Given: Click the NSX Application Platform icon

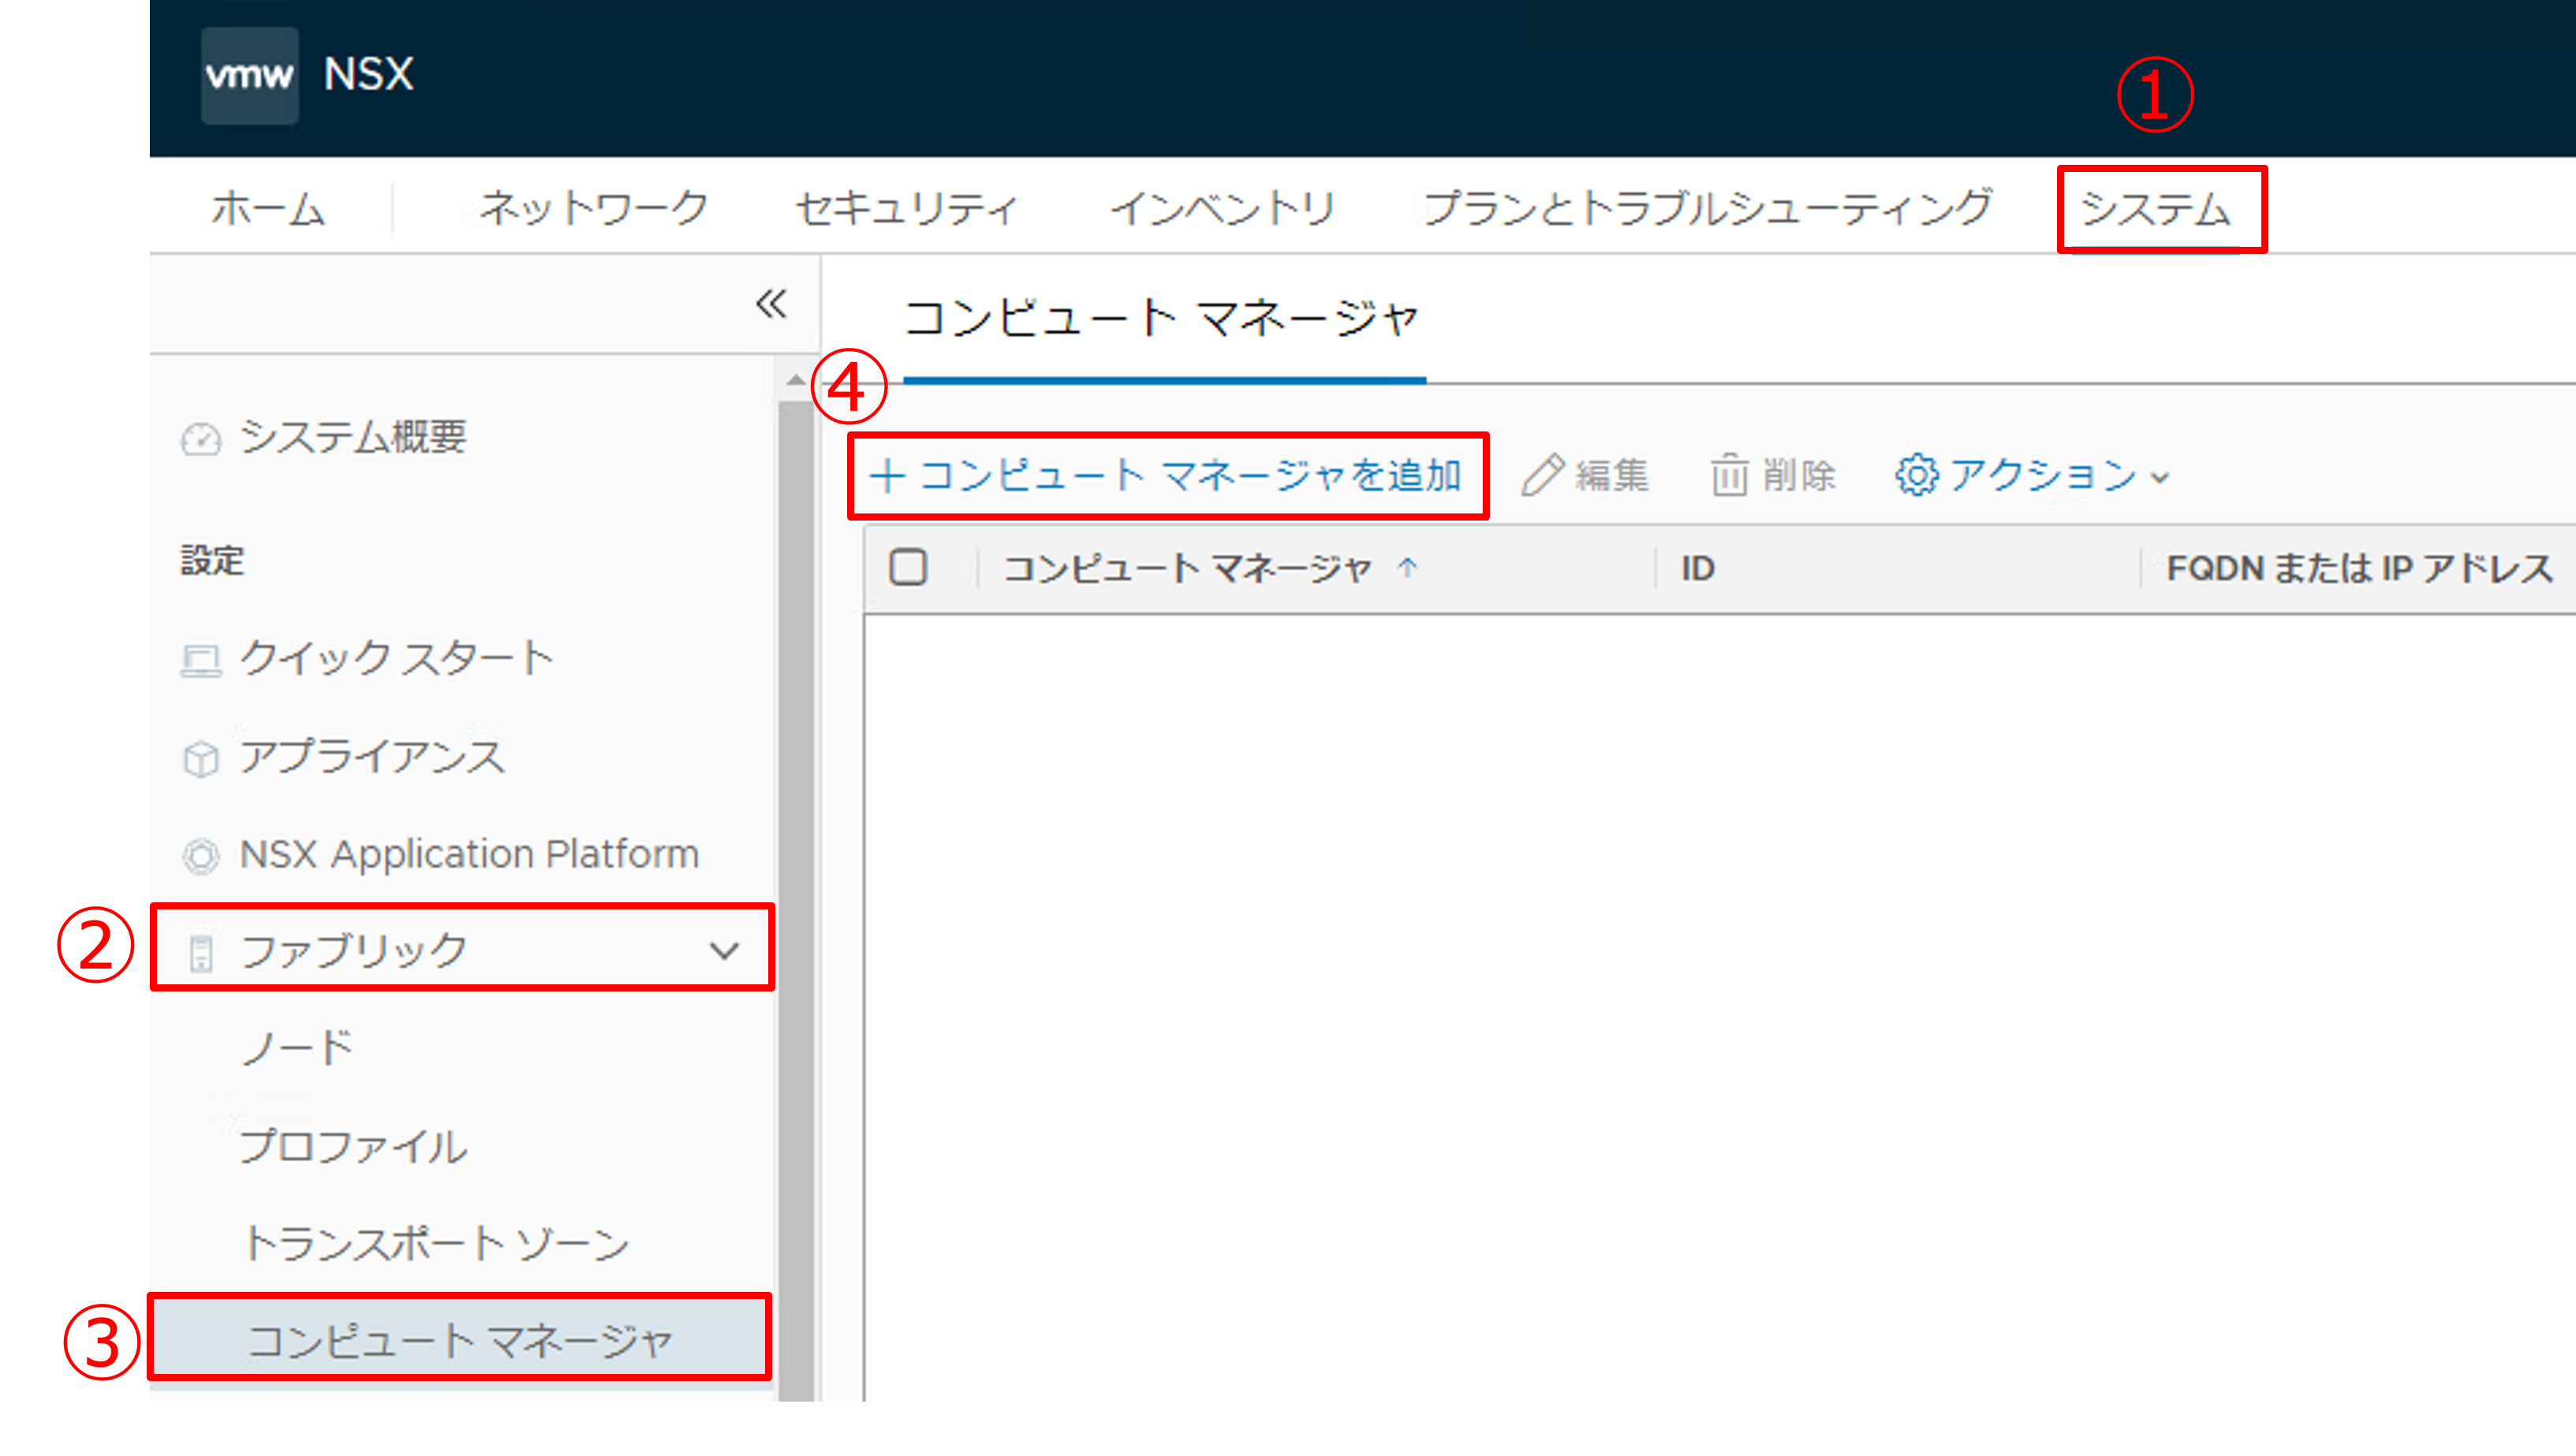Looking at the screenshot, I should [x=201, y=856].
